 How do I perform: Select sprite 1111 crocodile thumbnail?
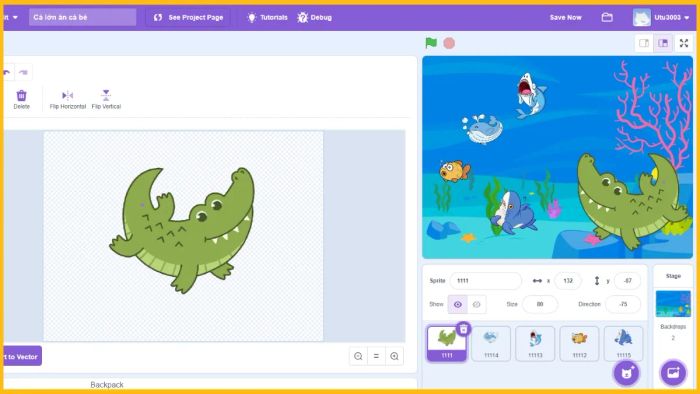[446, 343]
